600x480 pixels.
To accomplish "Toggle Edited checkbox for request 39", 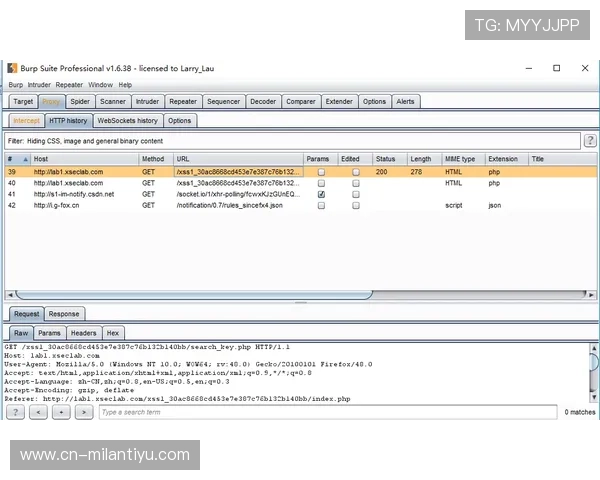I will pyautogui.click(x=355, y=172).
